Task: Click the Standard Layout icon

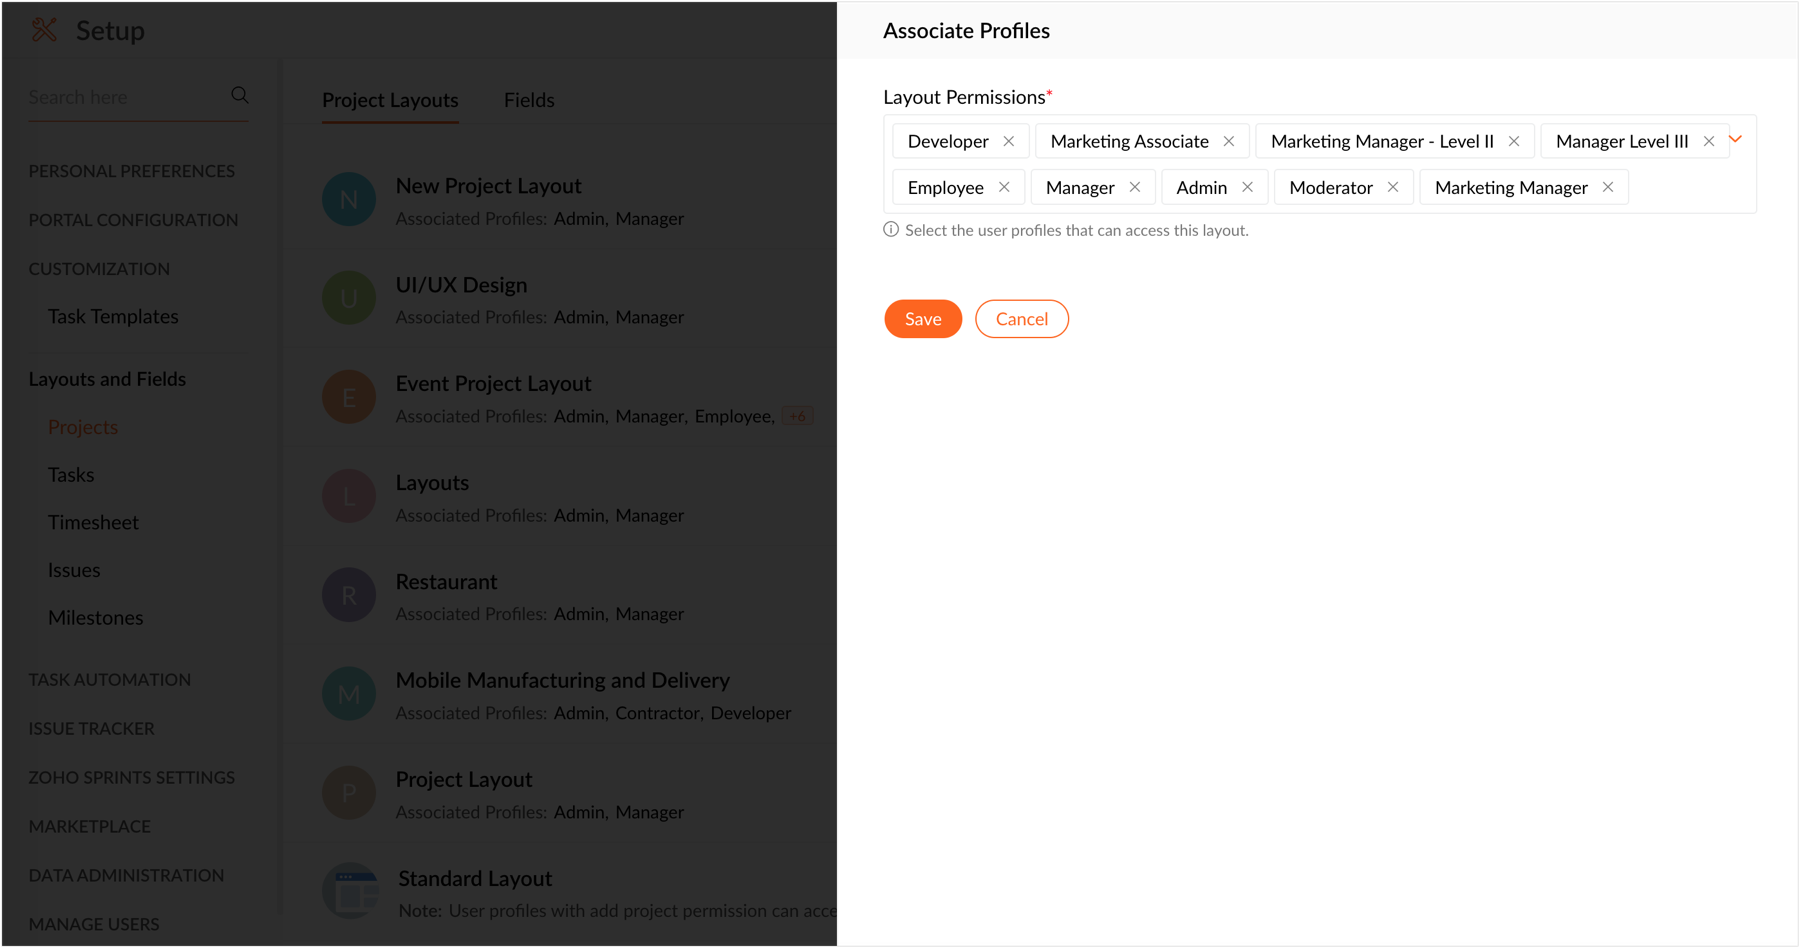Action: click(x=350, y=891)
